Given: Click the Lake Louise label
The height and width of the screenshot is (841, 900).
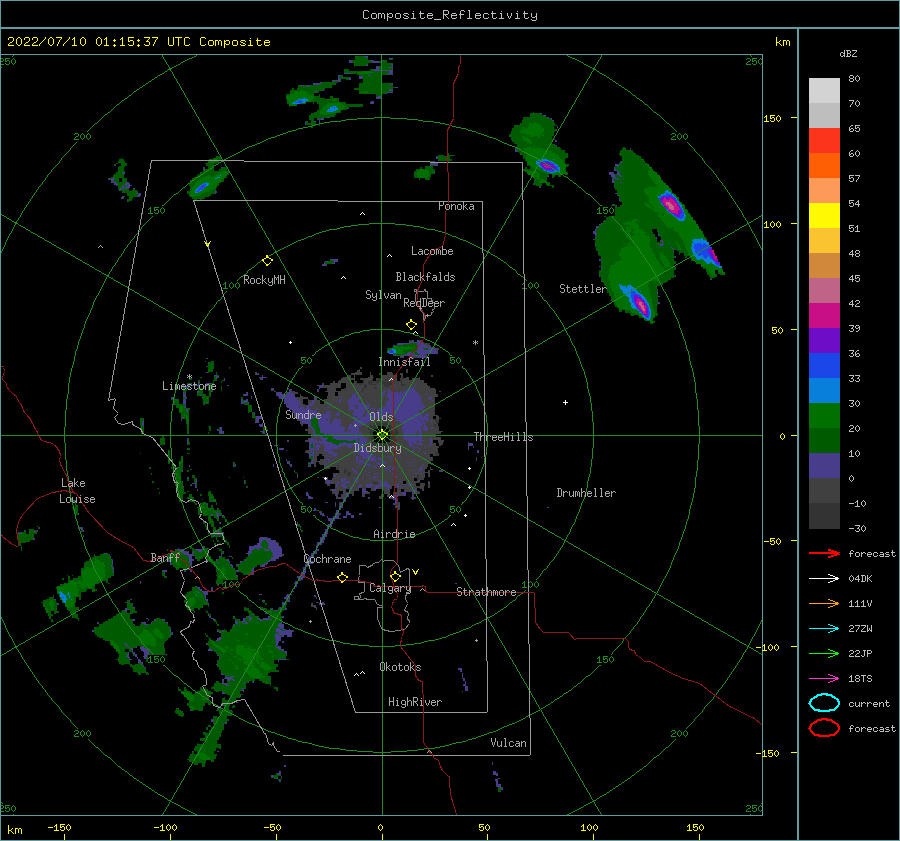Looking at the screenshot, I should click(x=77, y=491).
